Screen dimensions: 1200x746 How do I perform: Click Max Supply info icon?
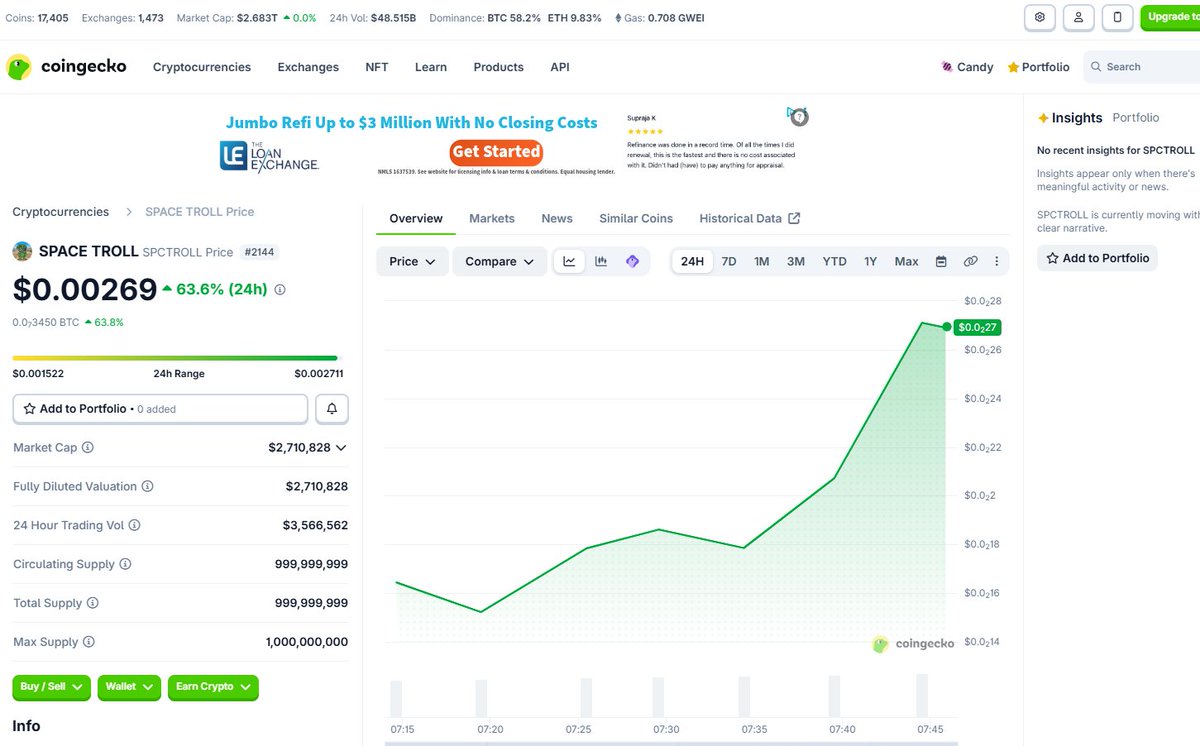coord(89,642)
